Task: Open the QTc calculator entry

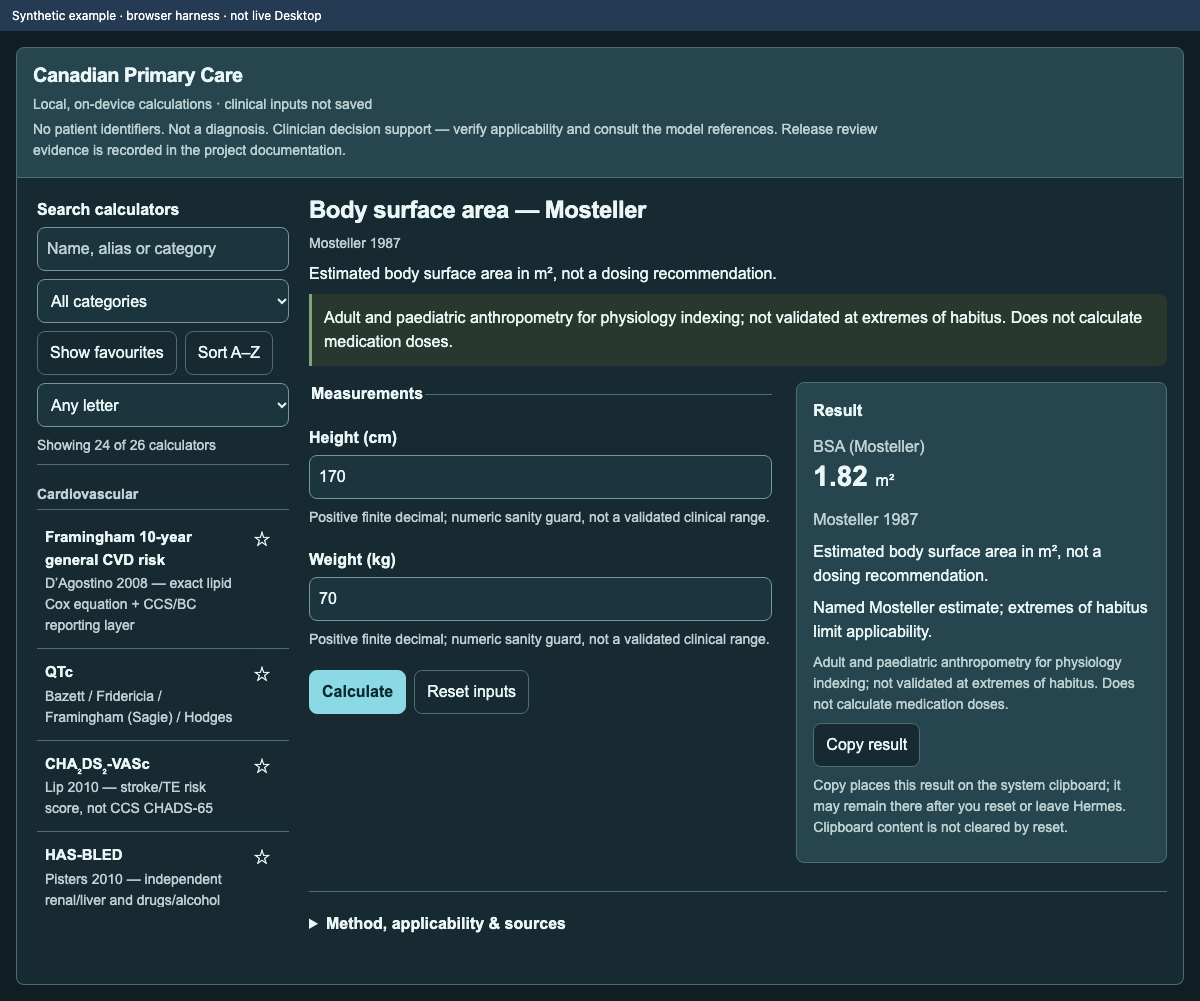Action: point(140,694)
